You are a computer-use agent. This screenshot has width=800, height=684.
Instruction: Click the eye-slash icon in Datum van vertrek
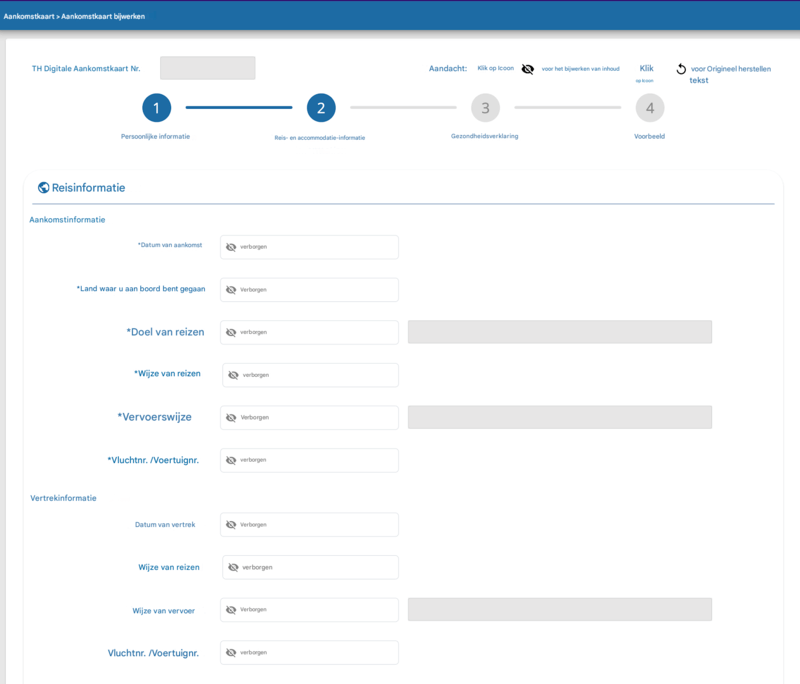click(x=231, y=525)
